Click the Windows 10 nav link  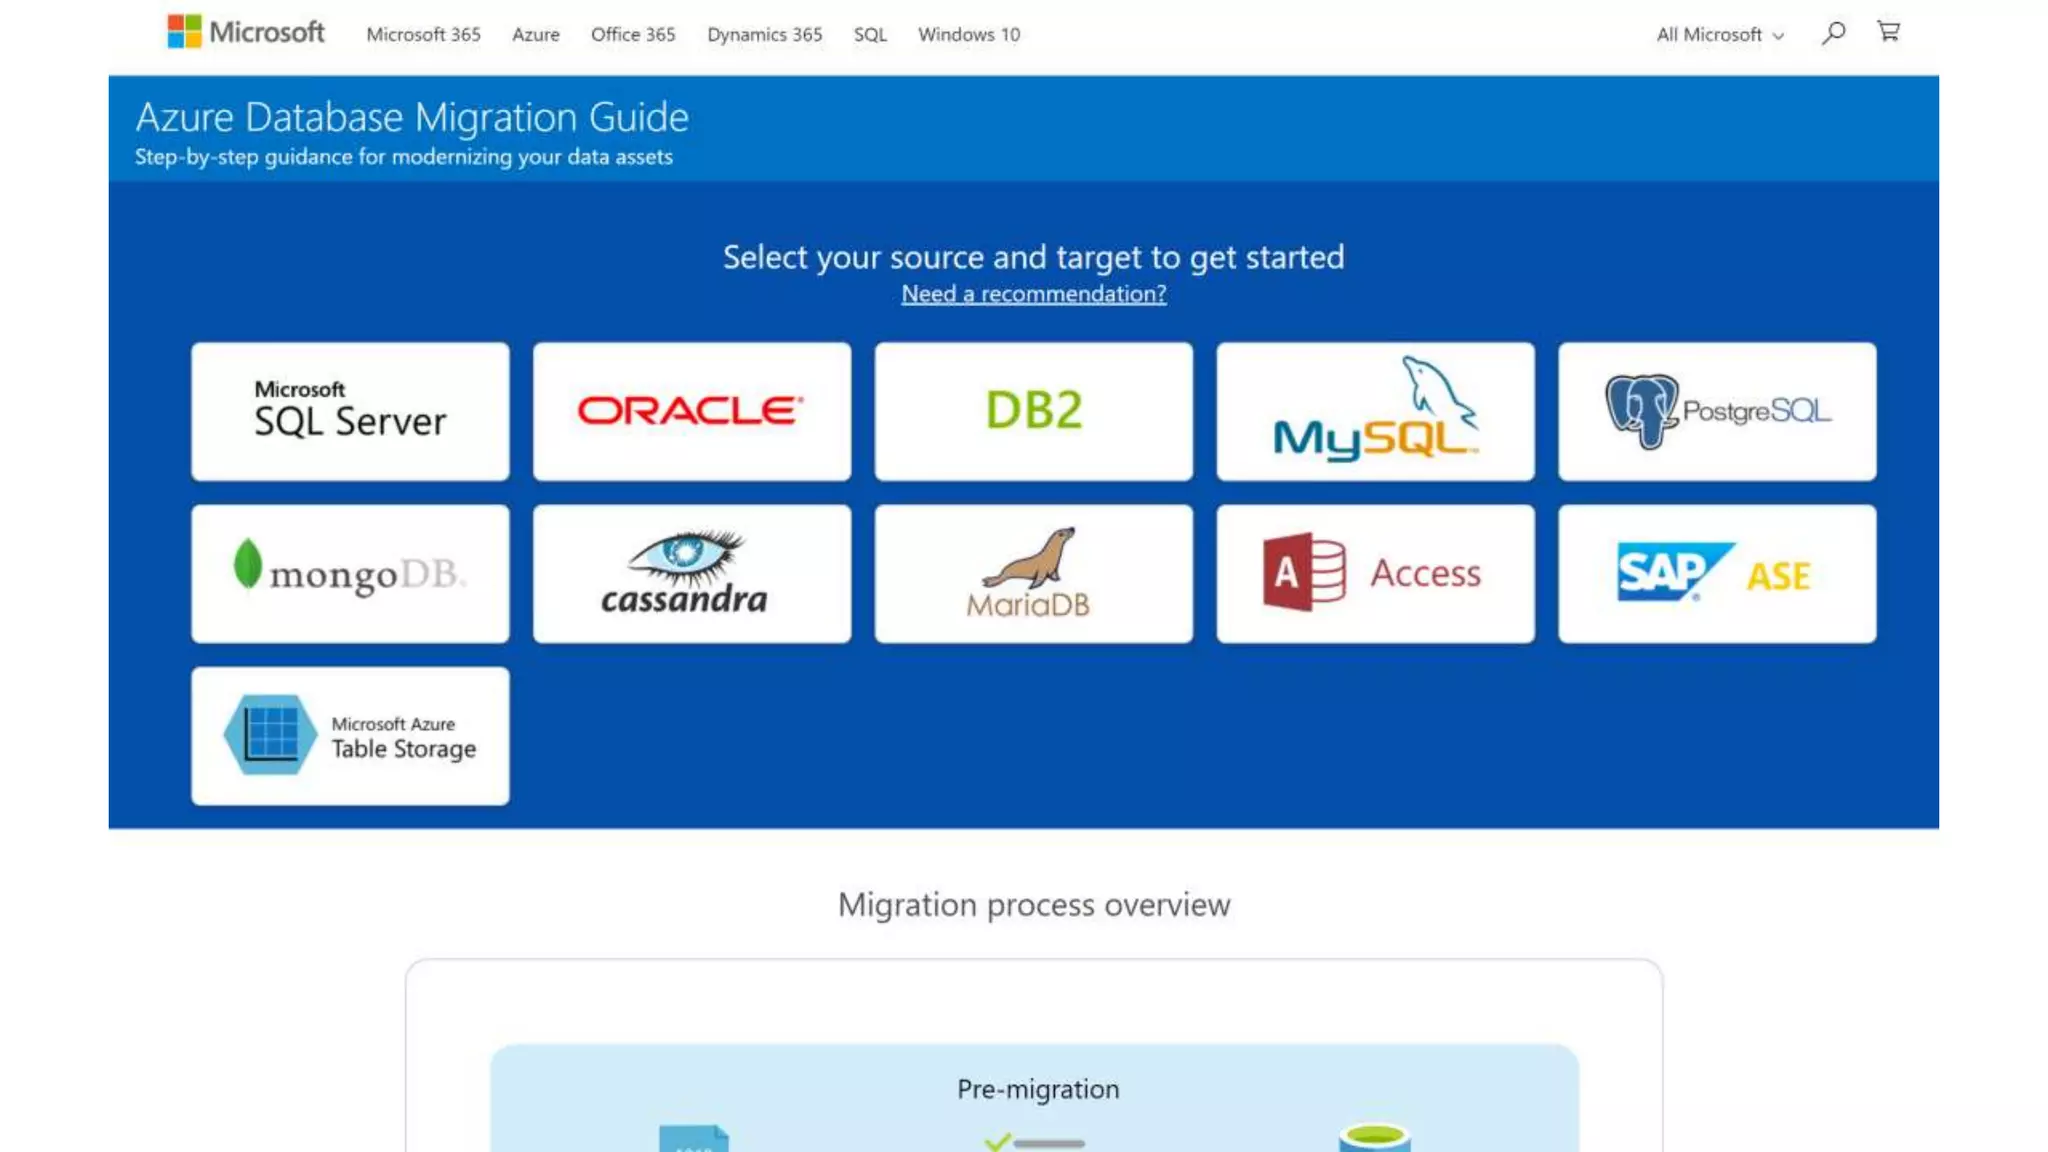coord(968,34)
